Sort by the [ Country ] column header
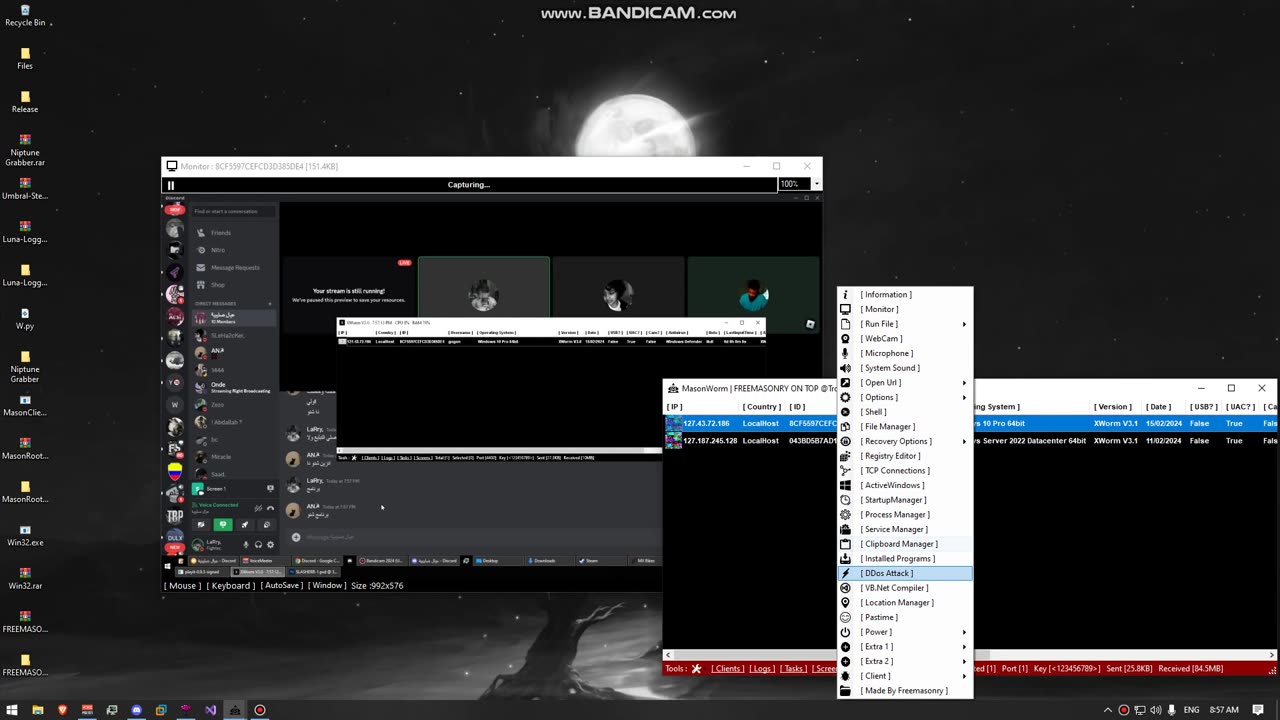The height and width of the screenshot is (720, 1280). pyautogui.click(x=762, y=407)
